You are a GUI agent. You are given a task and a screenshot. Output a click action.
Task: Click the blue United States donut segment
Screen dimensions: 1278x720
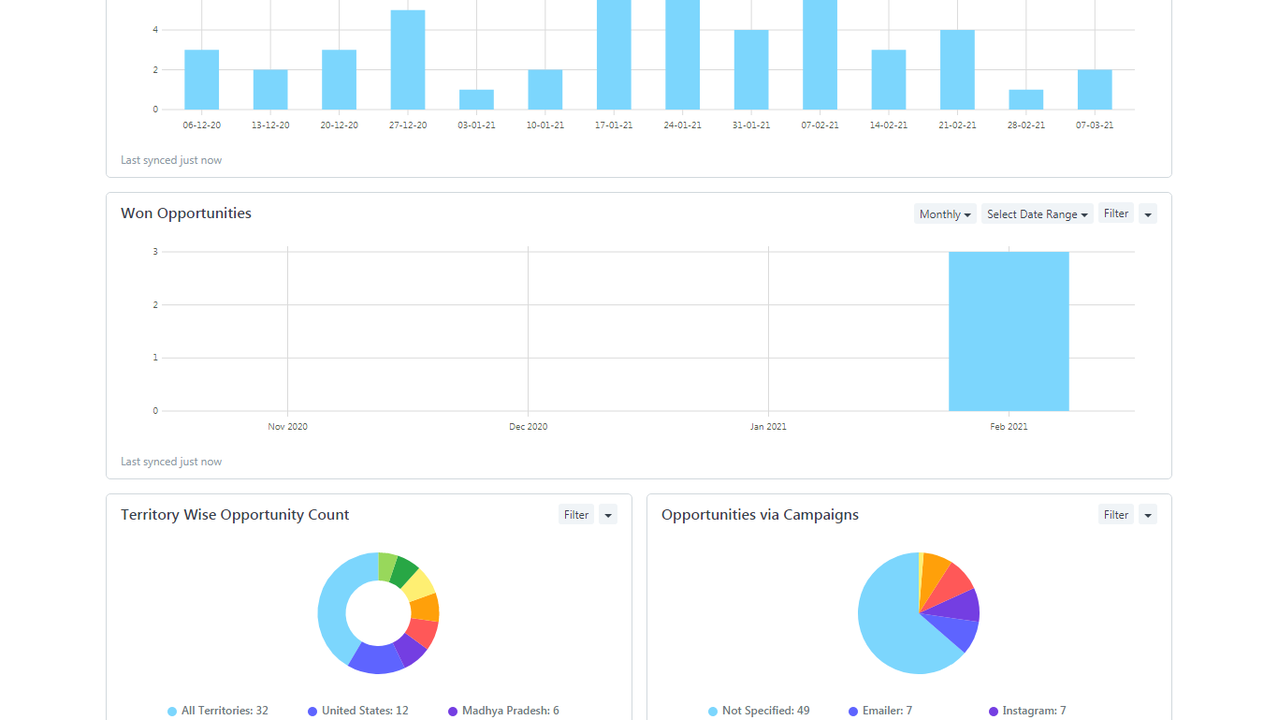click(x=375, y=659)
